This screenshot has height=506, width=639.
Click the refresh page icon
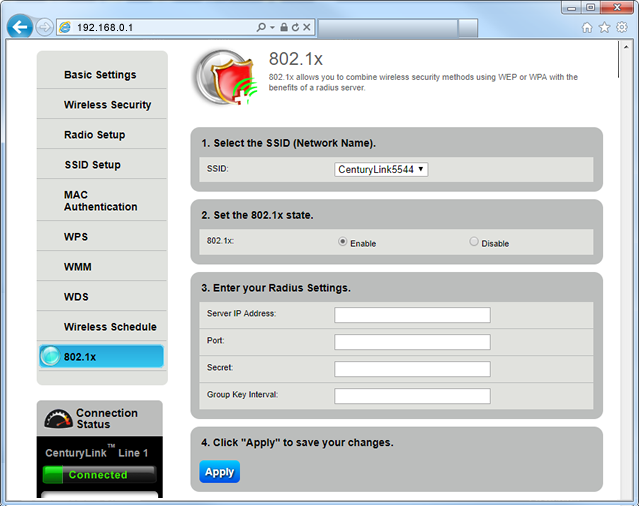pos(296,27)
